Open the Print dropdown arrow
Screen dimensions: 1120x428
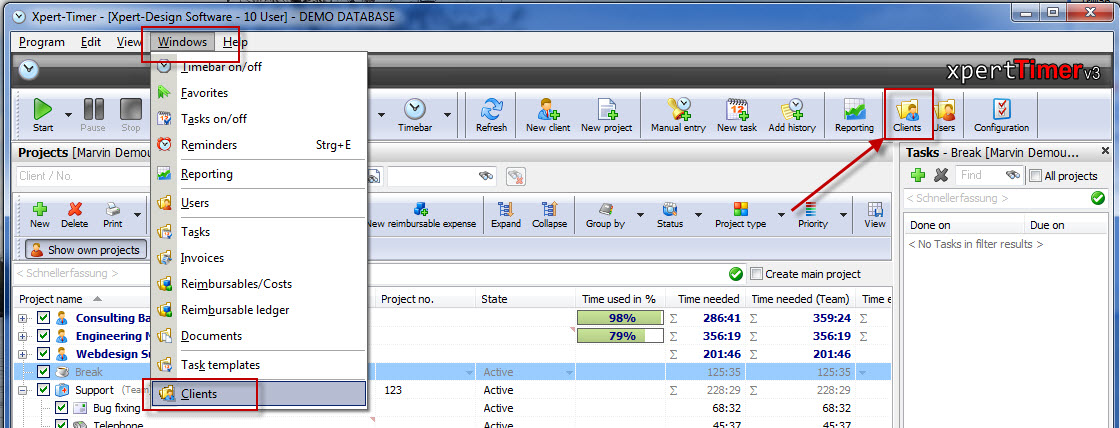pyautogui.click(x=136, y=214)
